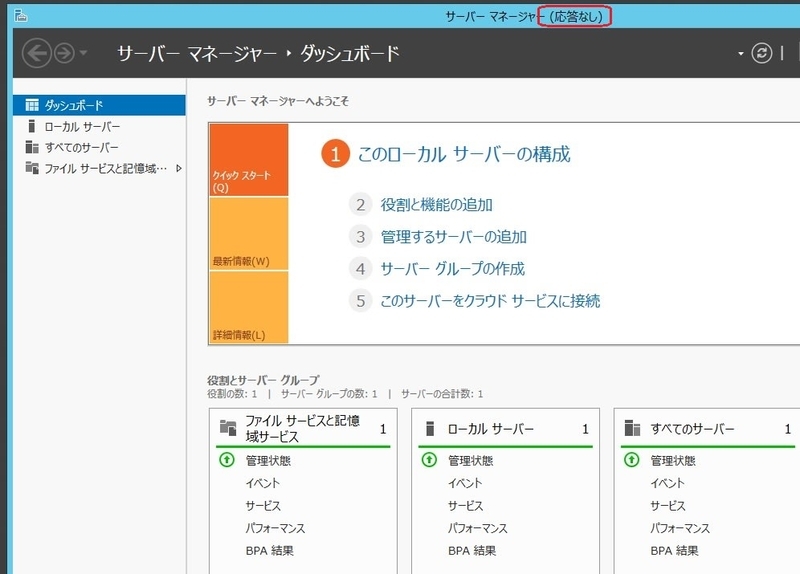
Task: Click the ローカル サーバー sidebar icon
Action: 32,126
